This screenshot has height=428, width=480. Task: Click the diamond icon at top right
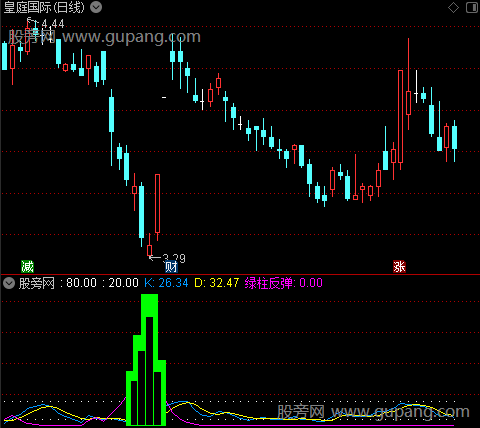(x=453, y=7)
